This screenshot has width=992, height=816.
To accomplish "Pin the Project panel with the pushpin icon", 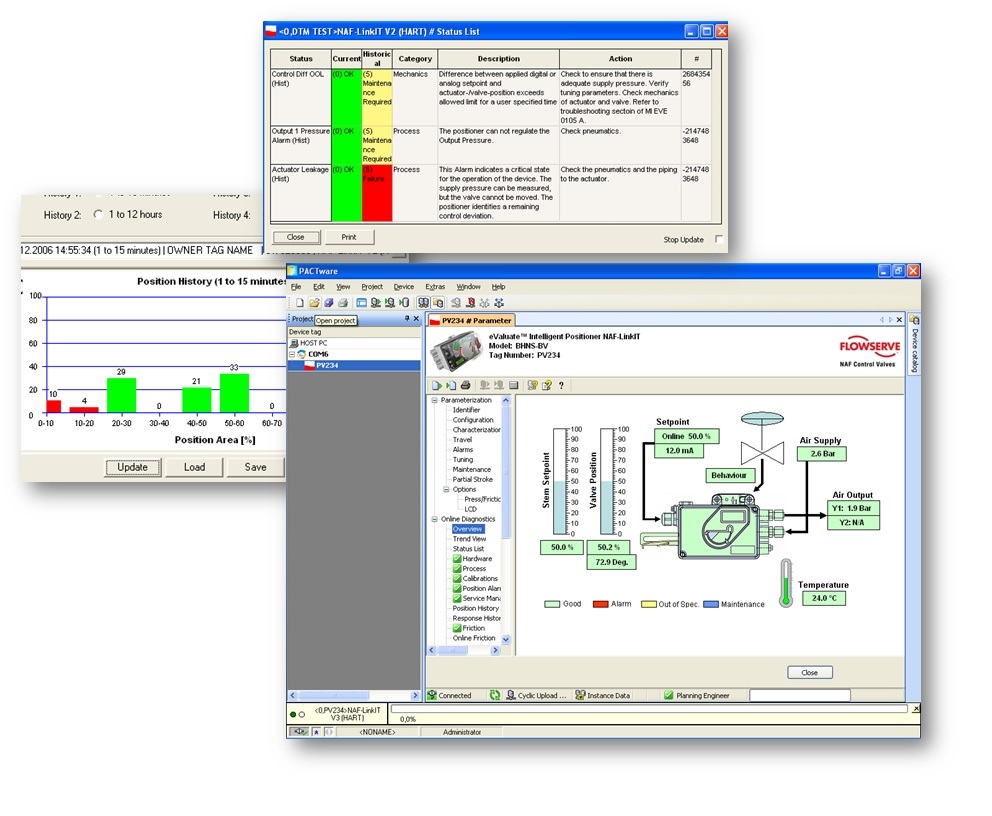I will pos(407,319).
